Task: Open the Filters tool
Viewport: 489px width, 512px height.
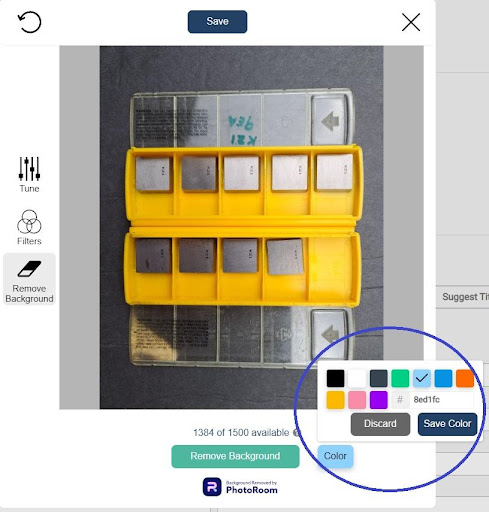Action: pos(29,227)
